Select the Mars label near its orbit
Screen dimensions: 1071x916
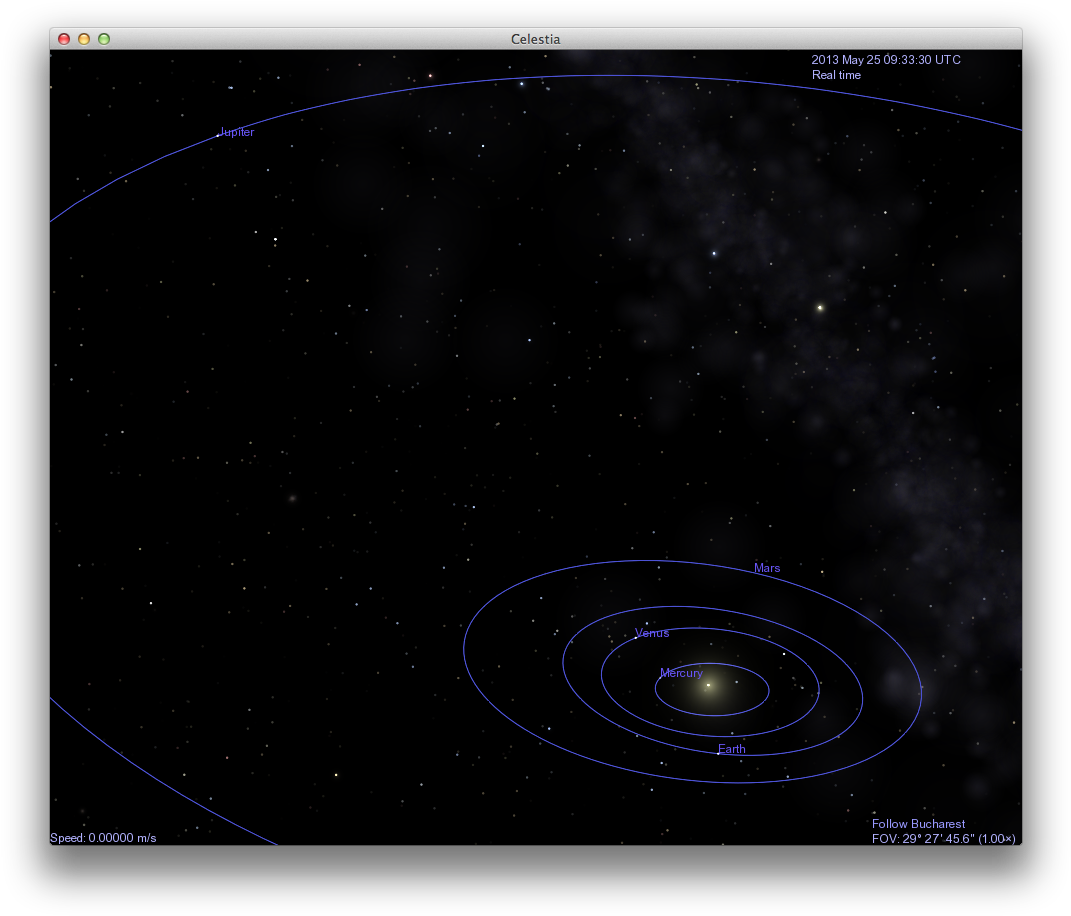(x=767, y=568)
